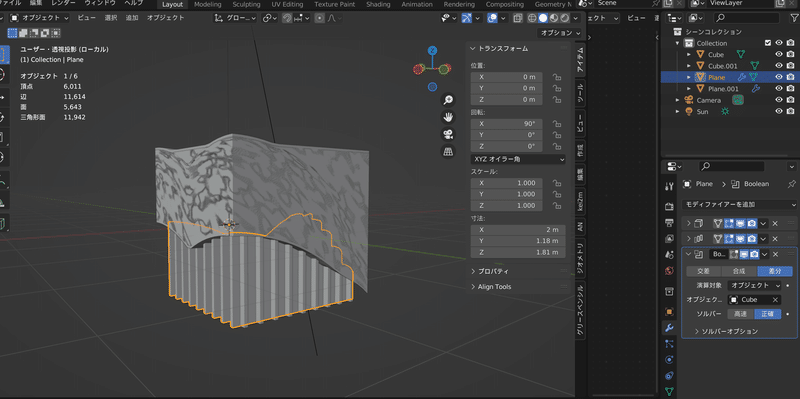The image size is (800, 399).
Task: Select wireframe viewport shading
Action: click(x=532, y=18)
